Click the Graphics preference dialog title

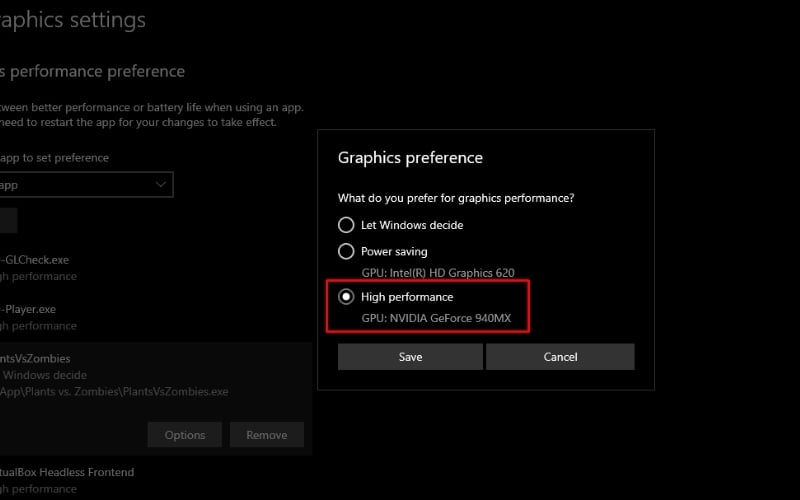pyautogui.click(x=410, y=158)
